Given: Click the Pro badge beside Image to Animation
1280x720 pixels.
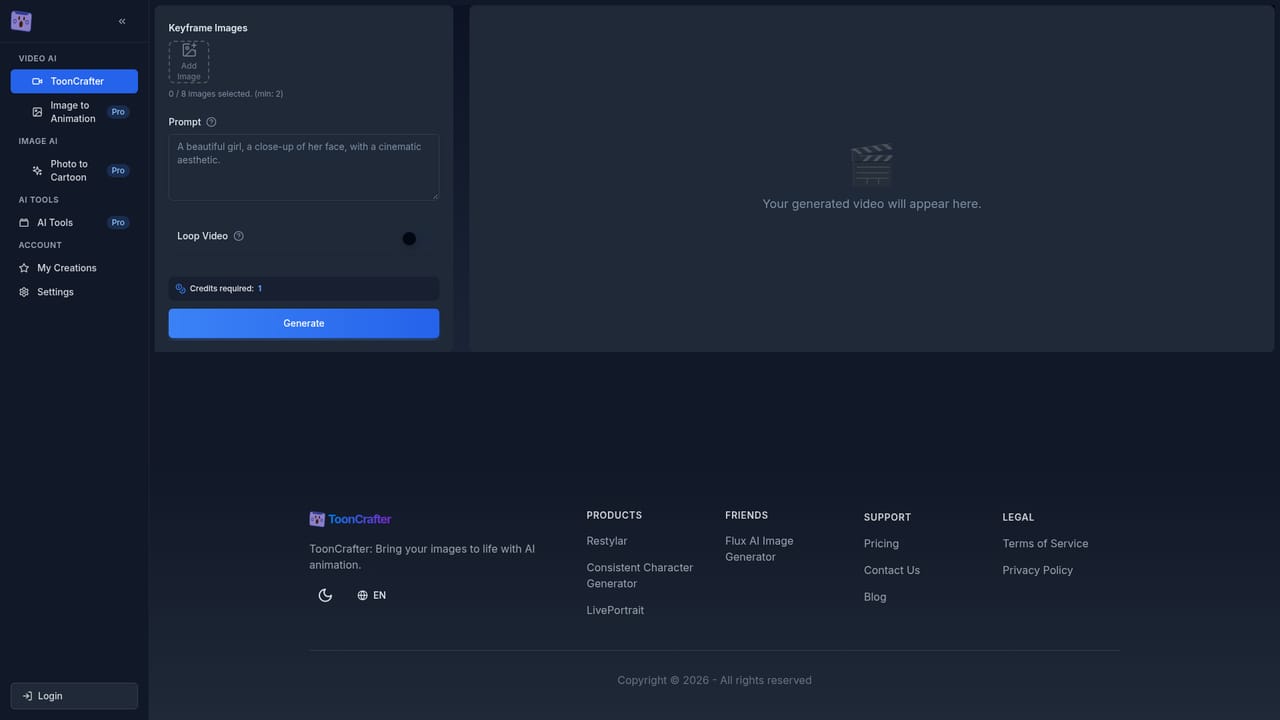Looking at the screenshot, I should point(118,112).
